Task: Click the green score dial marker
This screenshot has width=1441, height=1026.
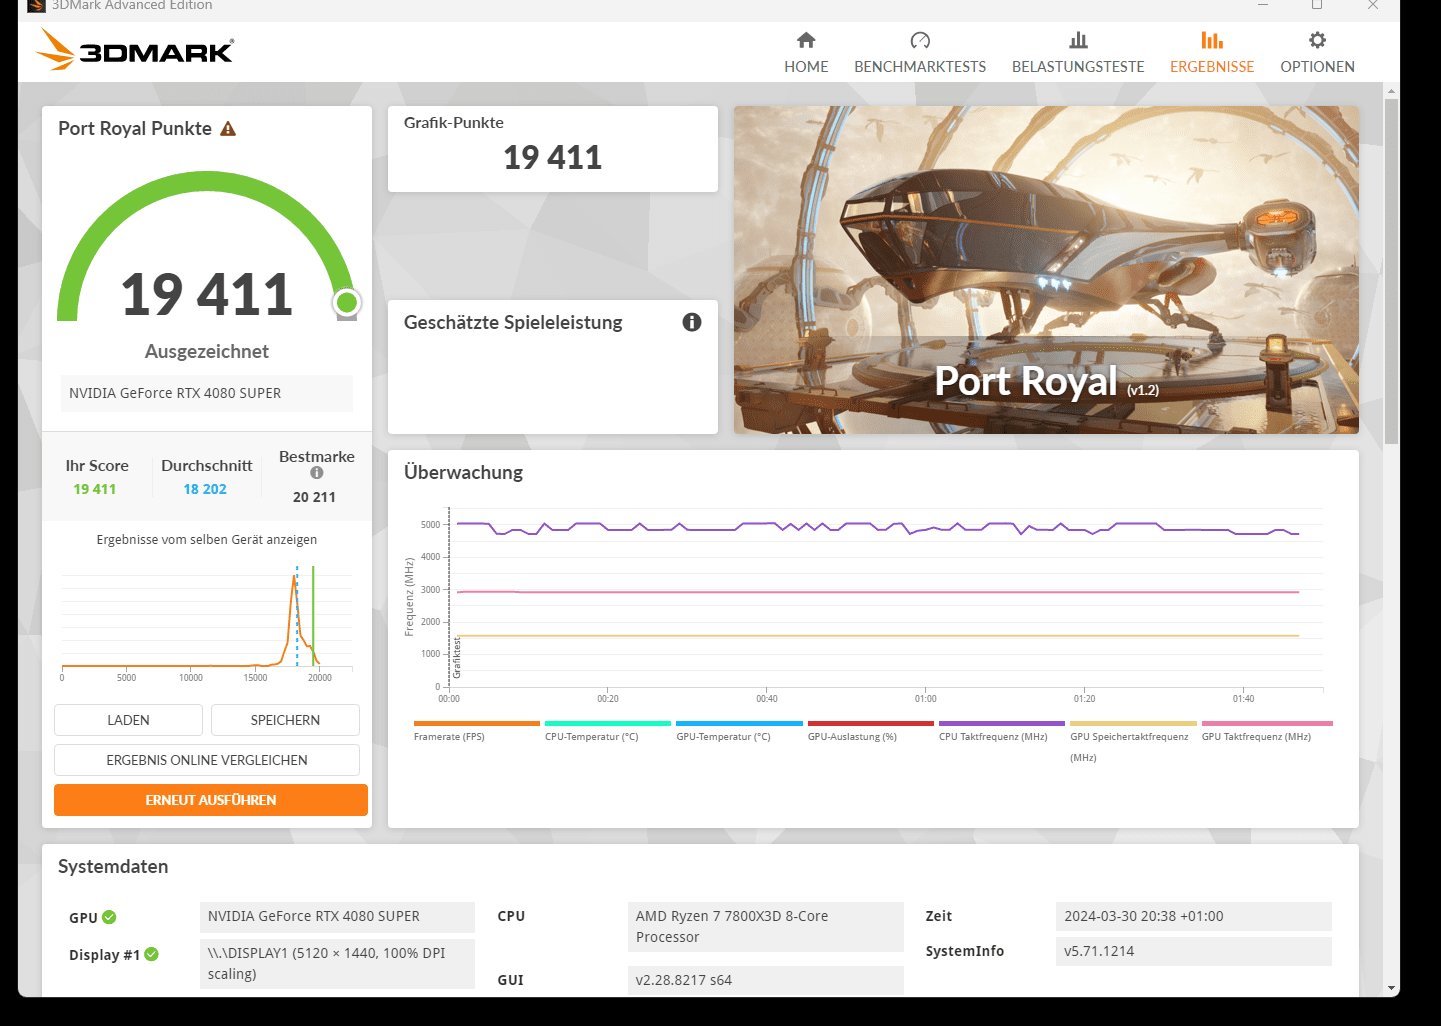Action: coord(347,302)
